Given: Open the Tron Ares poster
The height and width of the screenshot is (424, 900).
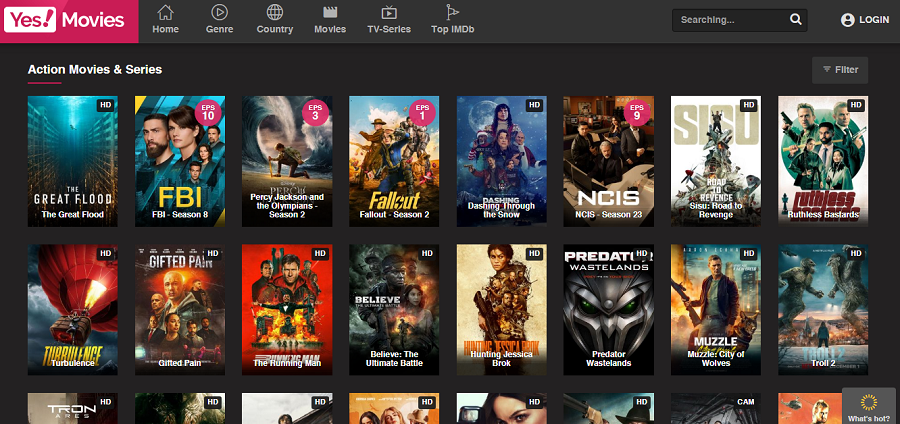Looking at the screenshot, I should click(x=72, y=409).
